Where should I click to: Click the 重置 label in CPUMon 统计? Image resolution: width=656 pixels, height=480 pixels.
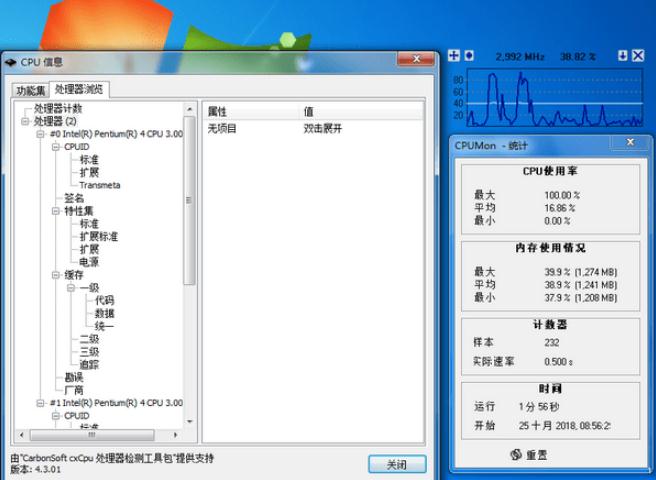[537, 455]
